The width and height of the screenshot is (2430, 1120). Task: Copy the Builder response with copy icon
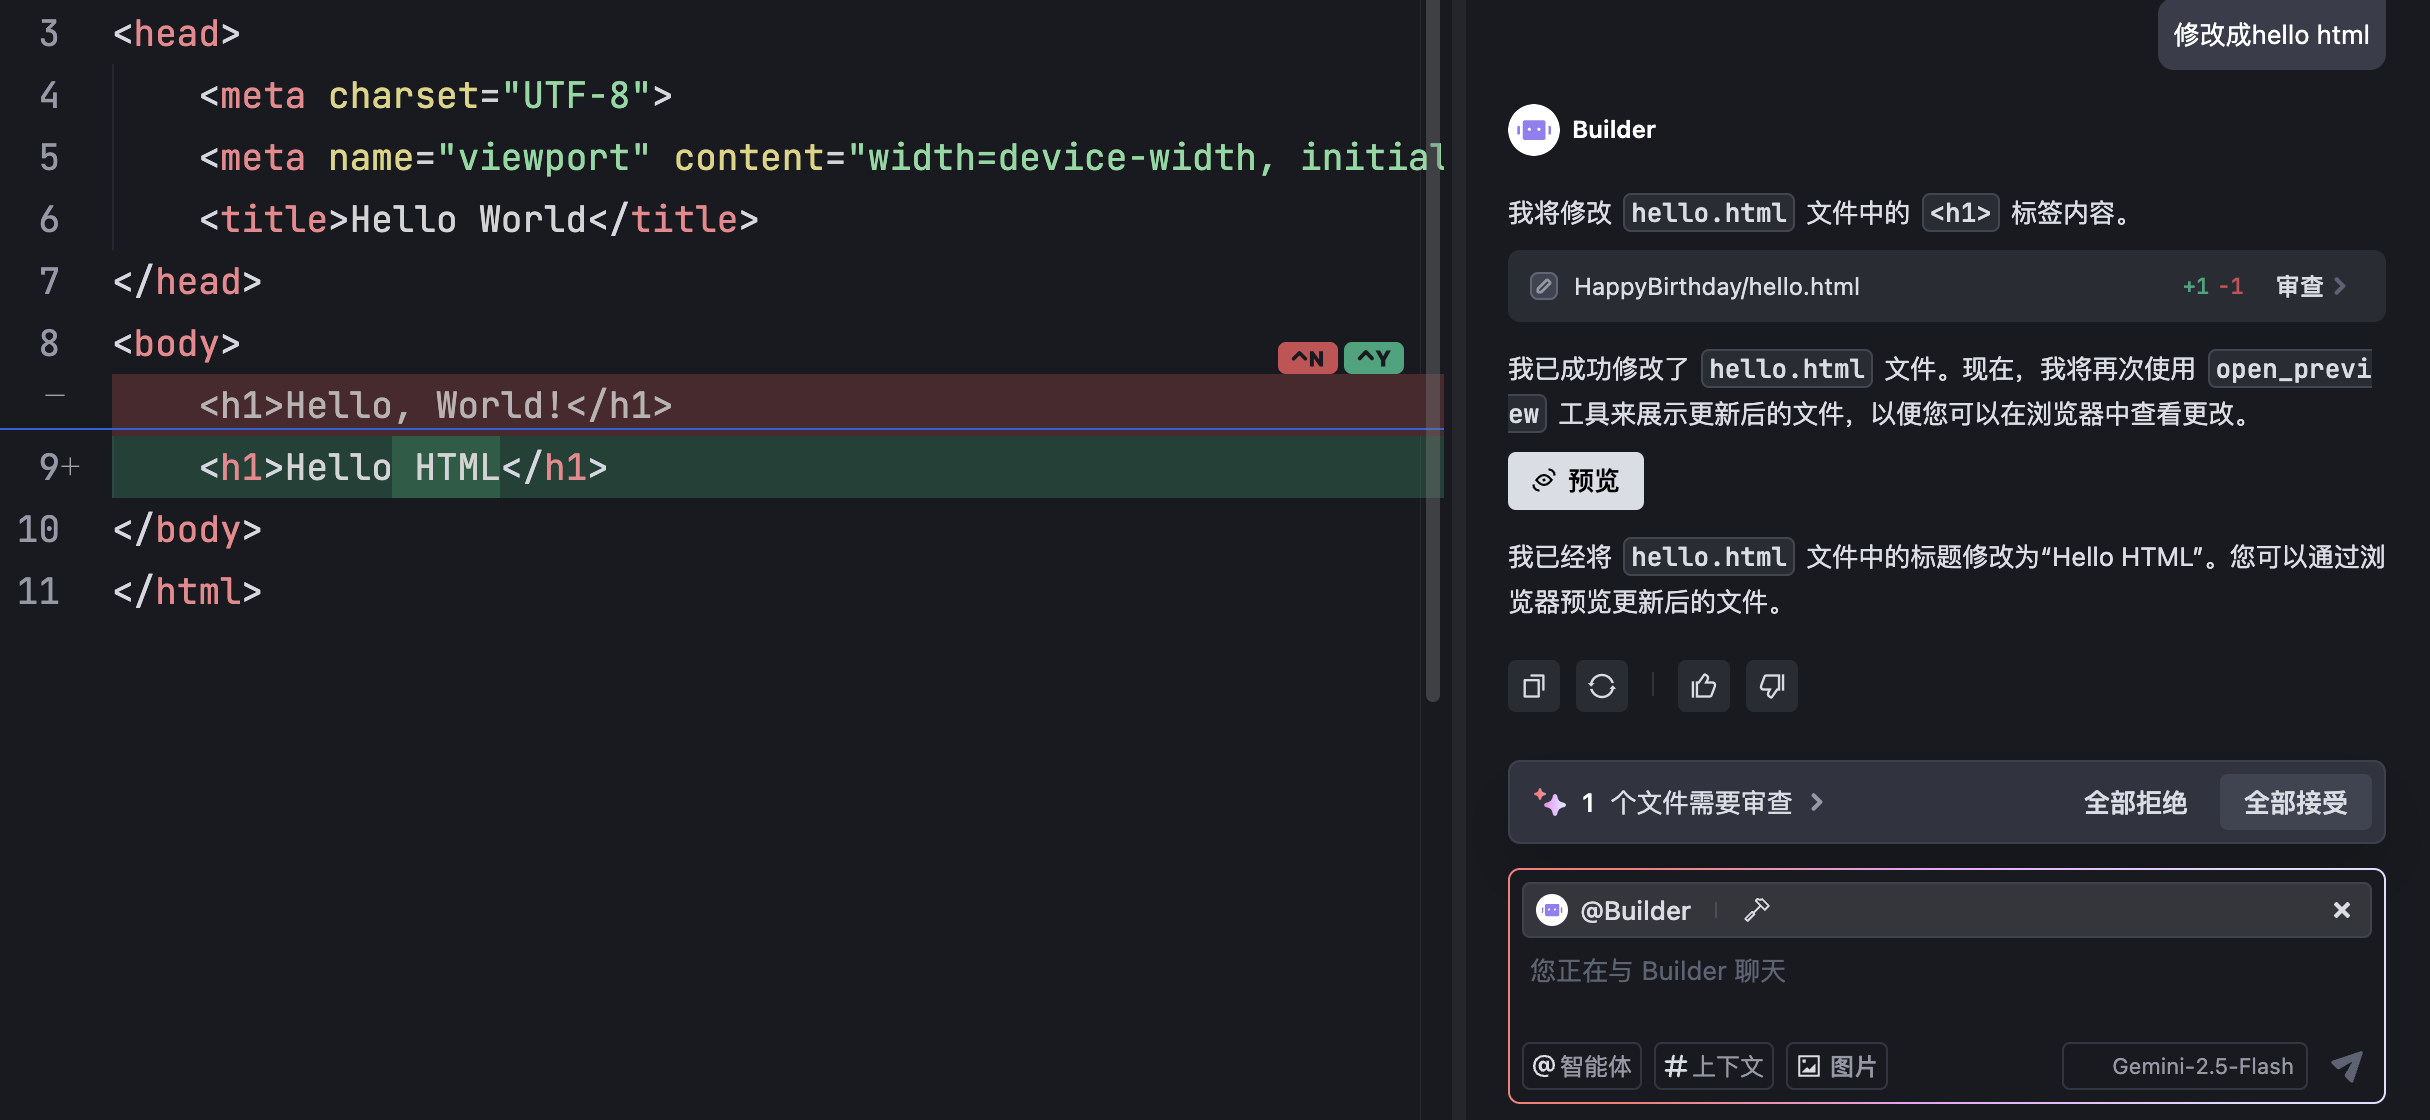point(1533,686)
